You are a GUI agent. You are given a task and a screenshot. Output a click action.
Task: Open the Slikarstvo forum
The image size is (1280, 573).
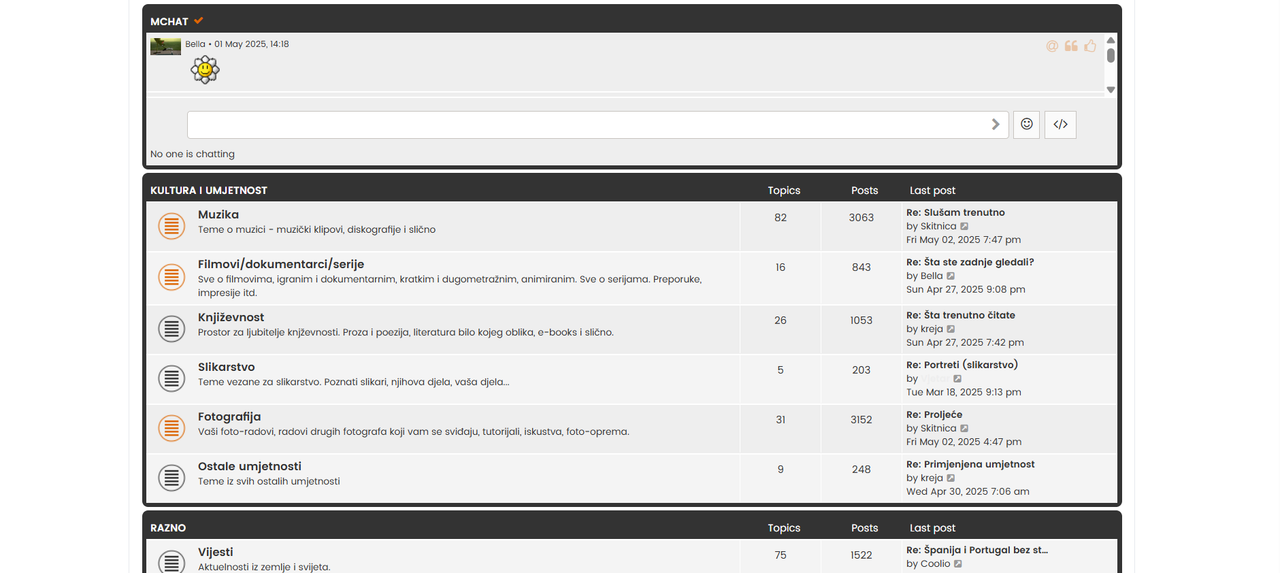click(x=226, y=367)
